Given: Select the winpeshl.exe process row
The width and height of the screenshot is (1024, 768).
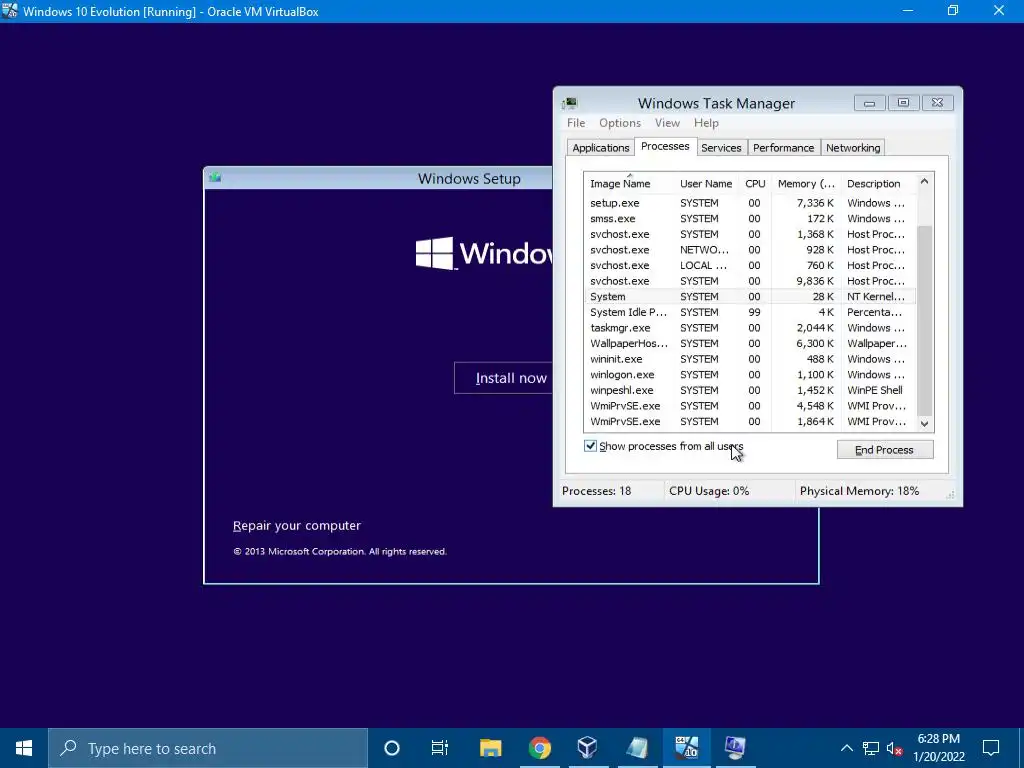Looking at the screenshot, I should pos(750,391).
